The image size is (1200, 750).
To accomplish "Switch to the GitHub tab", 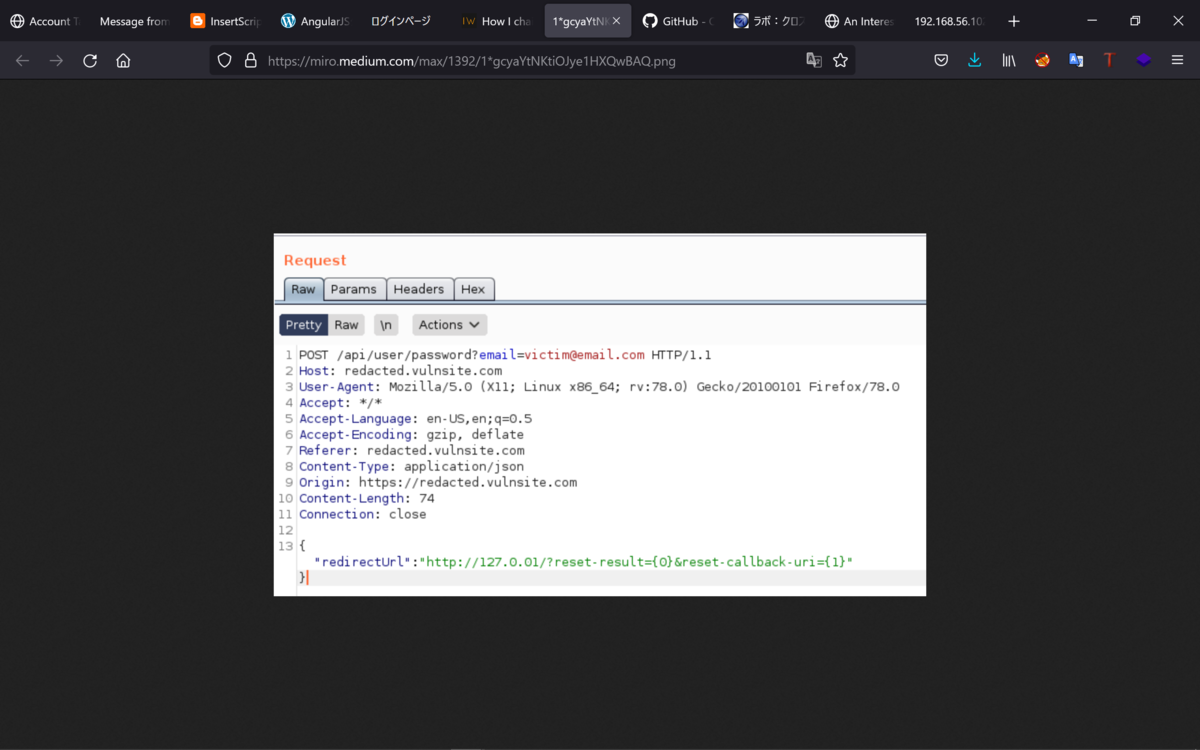I will [x=678, y=21].
